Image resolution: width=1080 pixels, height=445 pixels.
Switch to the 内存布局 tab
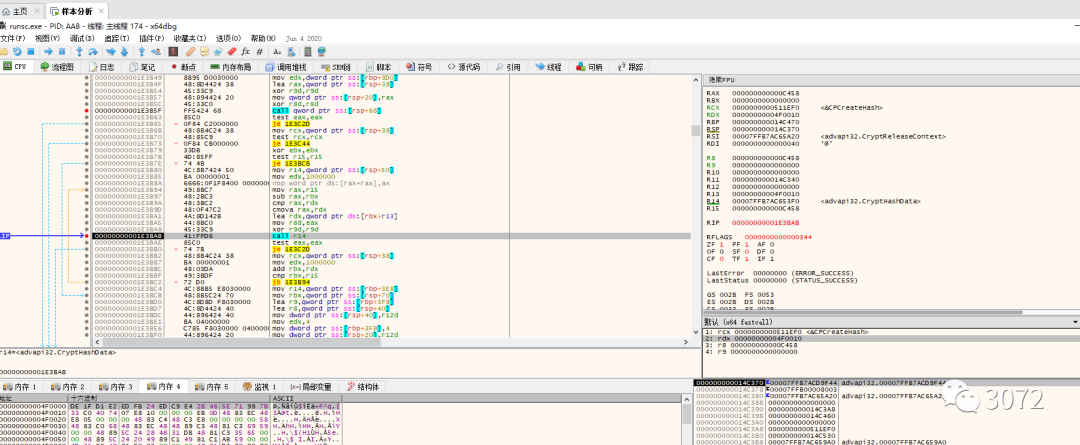[231, 67]
